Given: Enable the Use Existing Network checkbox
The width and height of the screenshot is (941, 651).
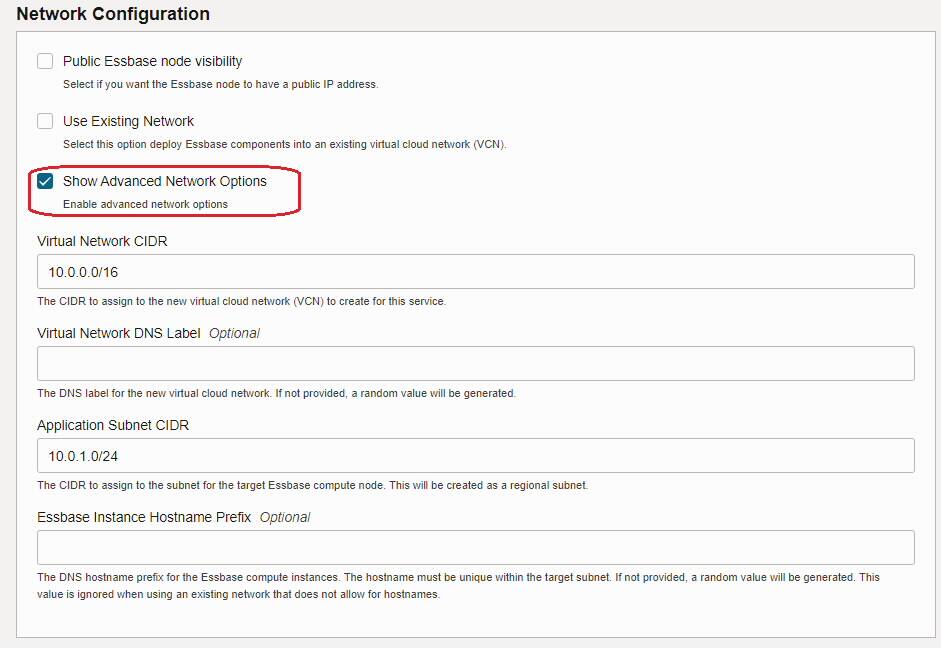Looking at the screenshot, I should click(x=45, y=121).
